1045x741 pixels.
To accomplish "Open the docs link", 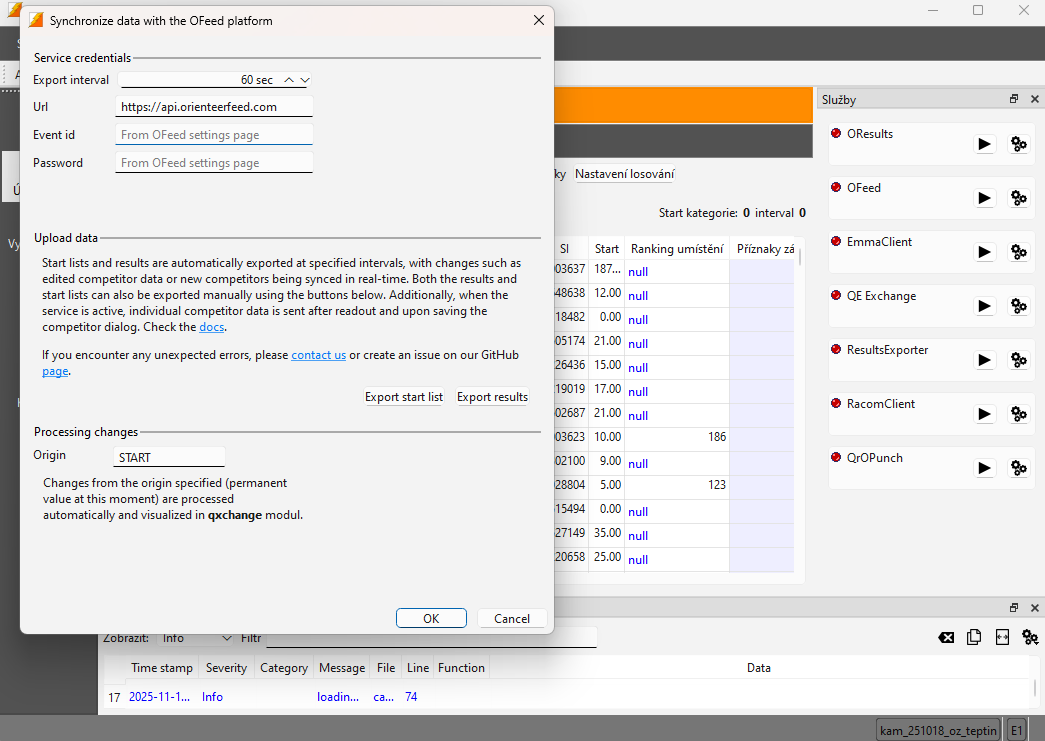I will click(x=212, y=327).
